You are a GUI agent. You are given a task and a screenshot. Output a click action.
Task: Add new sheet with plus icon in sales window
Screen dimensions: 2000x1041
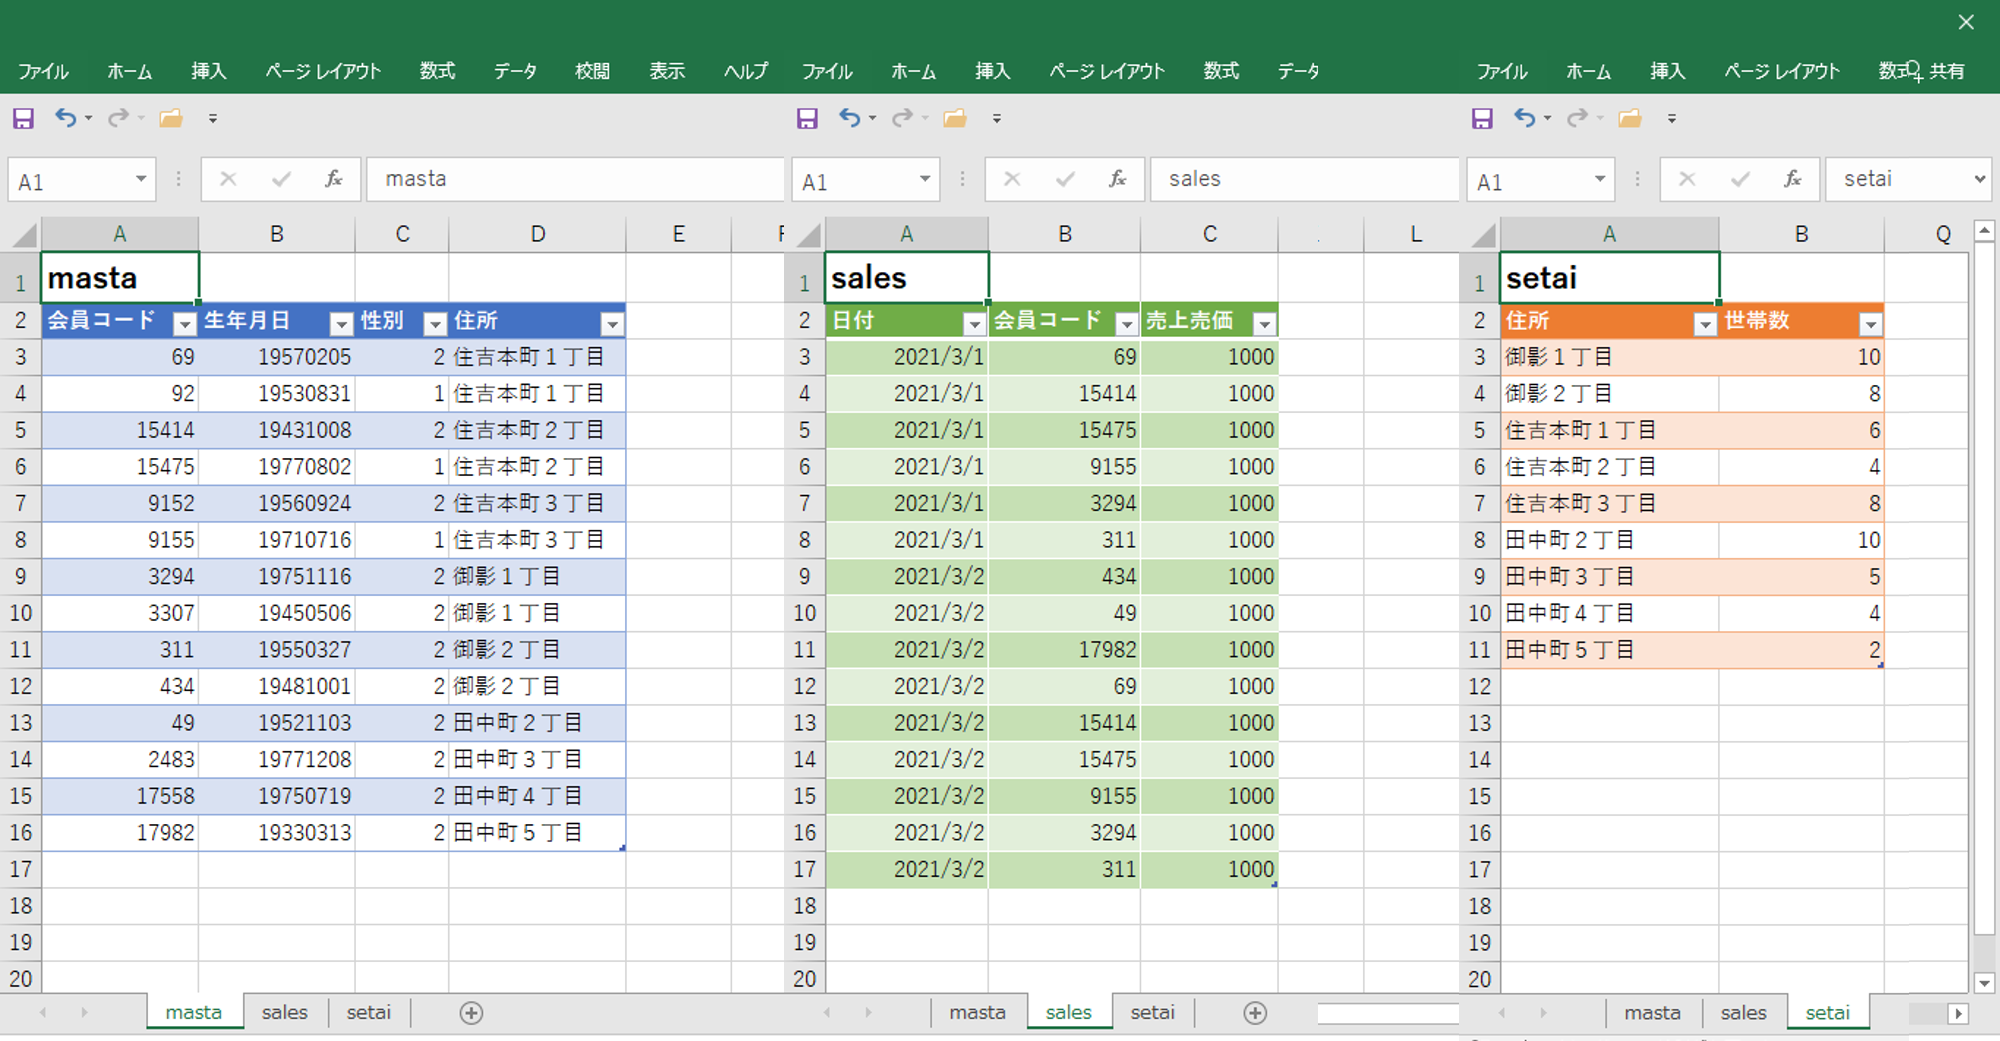pyautogui.click(x=1255, y=1013)
